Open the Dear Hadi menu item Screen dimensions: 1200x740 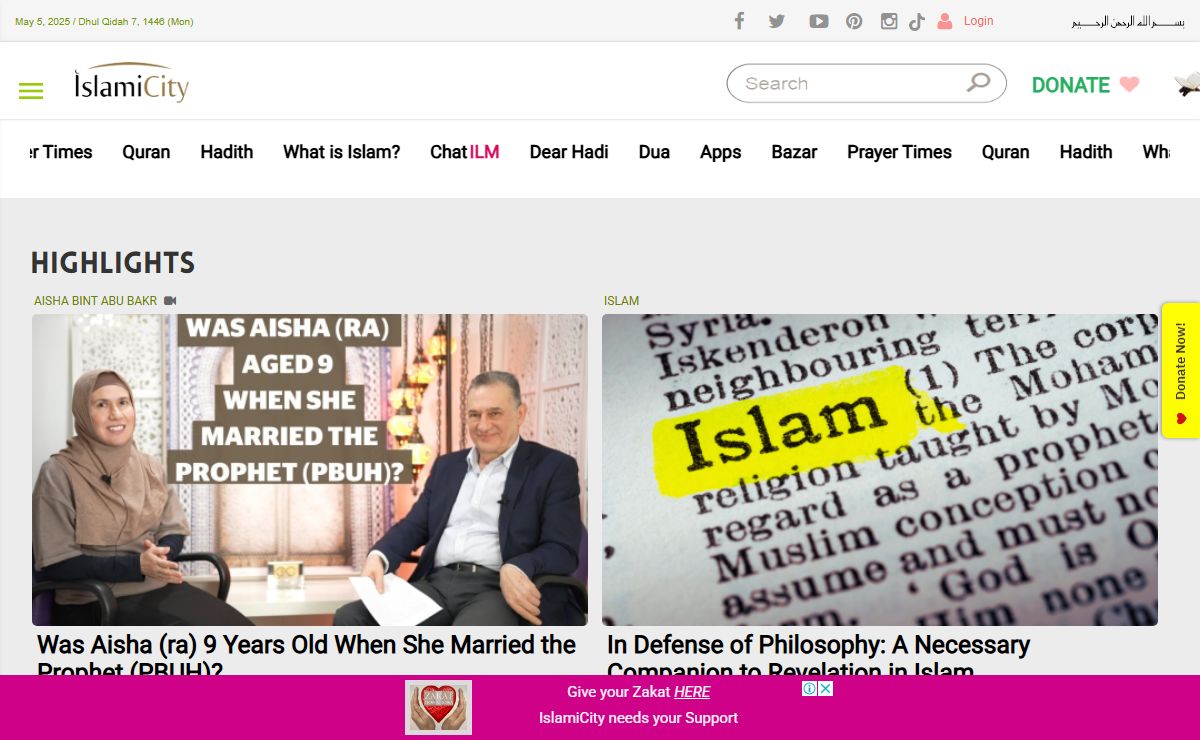tap(569, 152)
